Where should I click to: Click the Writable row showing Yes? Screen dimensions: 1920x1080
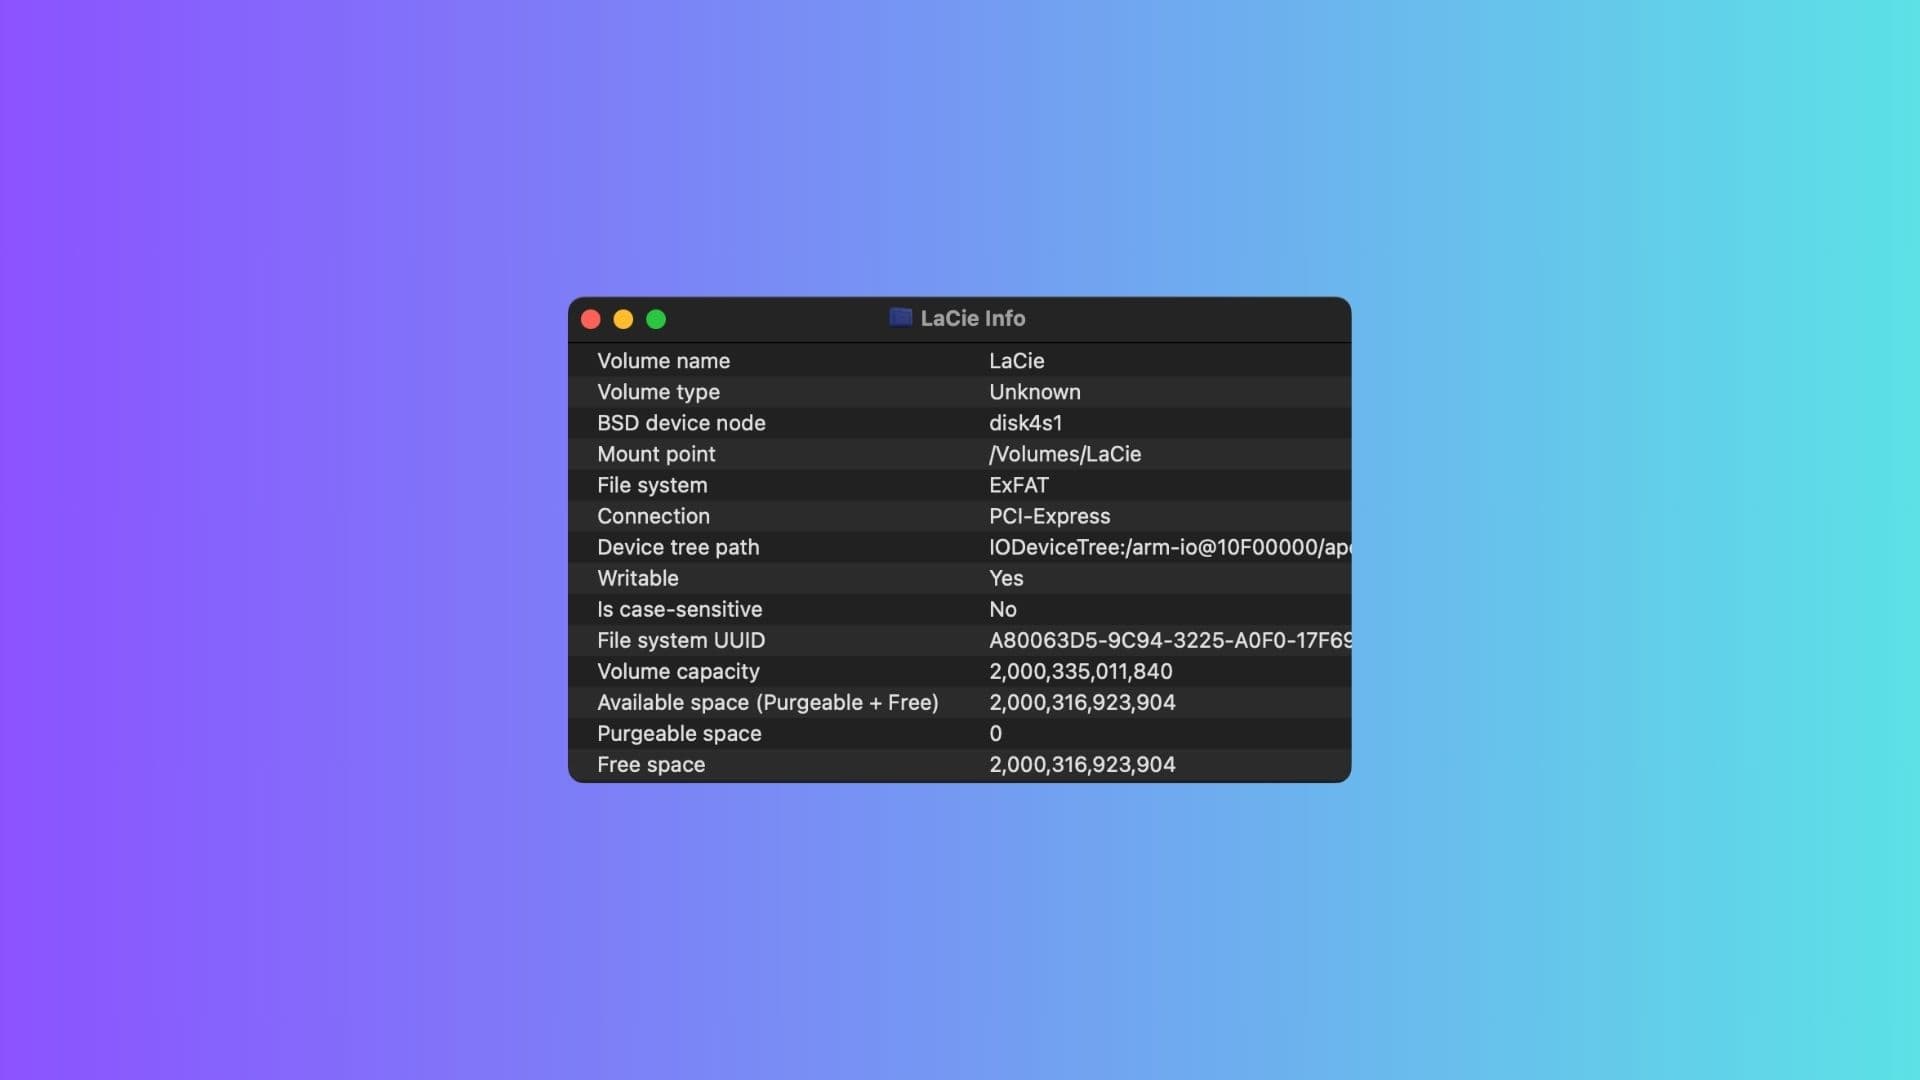click(x=1005, y=578)
